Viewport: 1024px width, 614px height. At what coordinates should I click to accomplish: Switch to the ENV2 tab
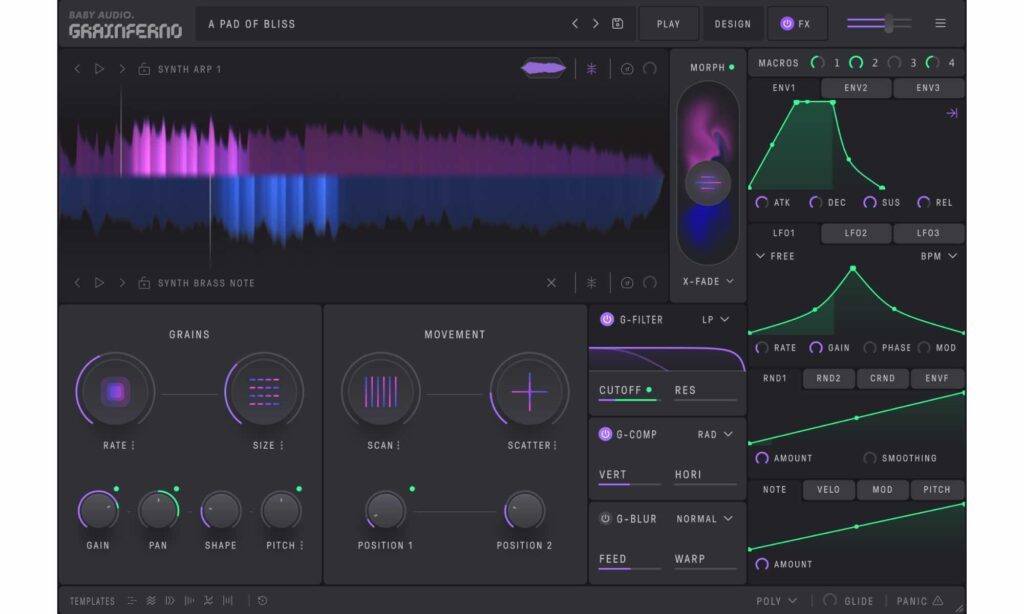(856, 88)
